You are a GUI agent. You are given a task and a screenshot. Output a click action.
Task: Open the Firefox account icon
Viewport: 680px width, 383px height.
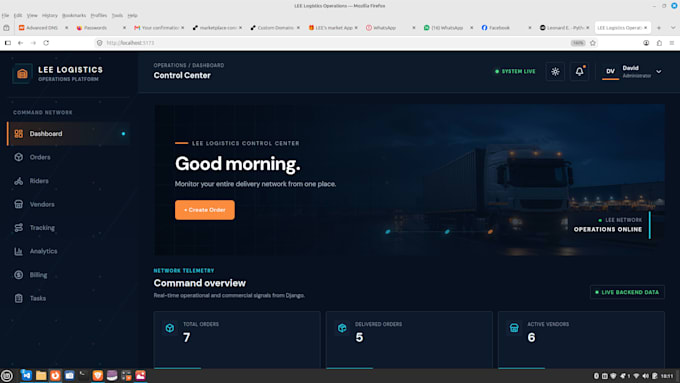pyautogui.click(x=646, y=43)
